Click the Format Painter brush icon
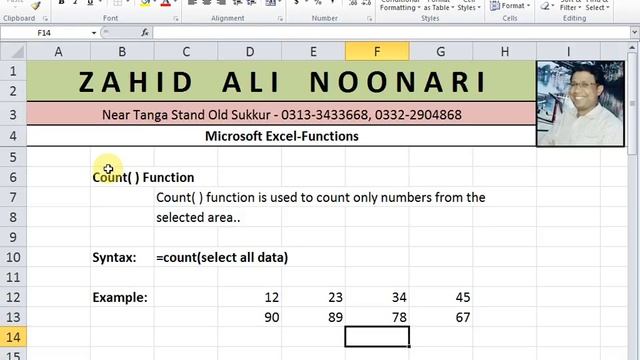The height and width of the screenshot is (360, 640). (x=36, y=5)
